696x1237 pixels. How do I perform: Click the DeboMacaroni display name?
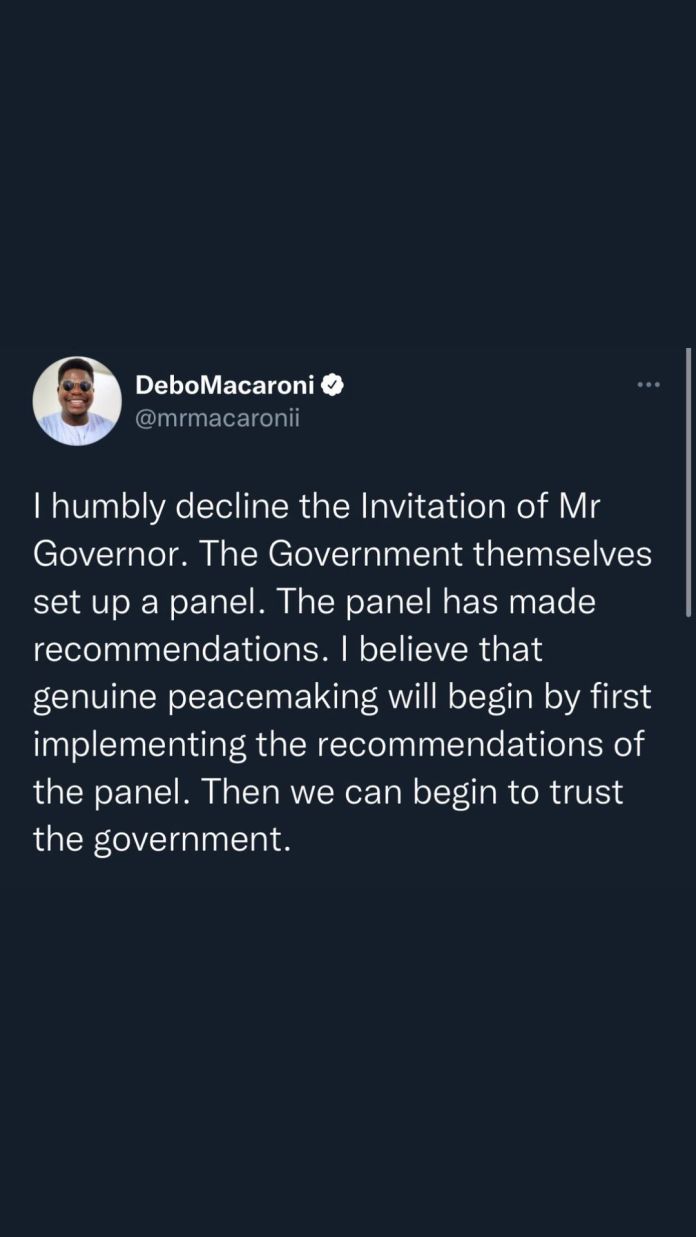click(225, 384)
